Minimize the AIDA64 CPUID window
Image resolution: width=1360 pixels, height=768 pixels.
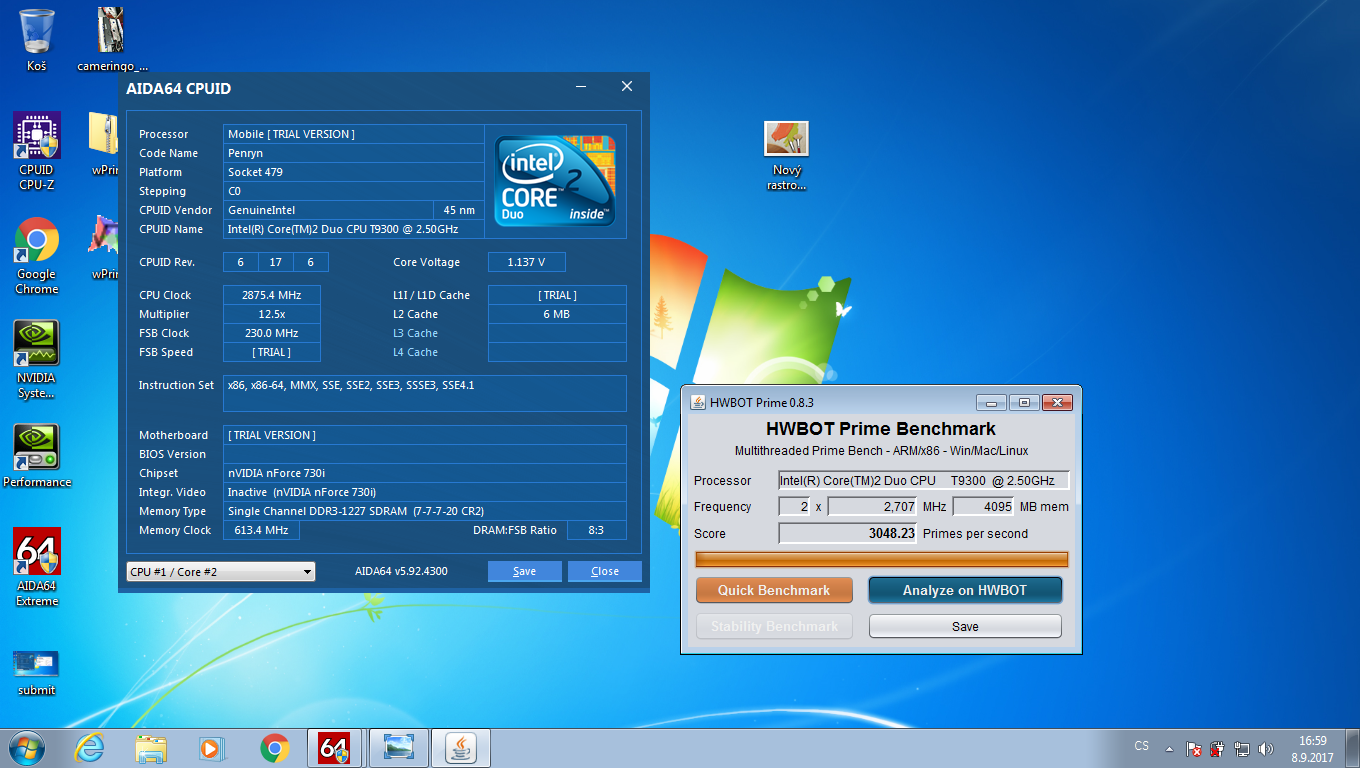coord(581,87)
